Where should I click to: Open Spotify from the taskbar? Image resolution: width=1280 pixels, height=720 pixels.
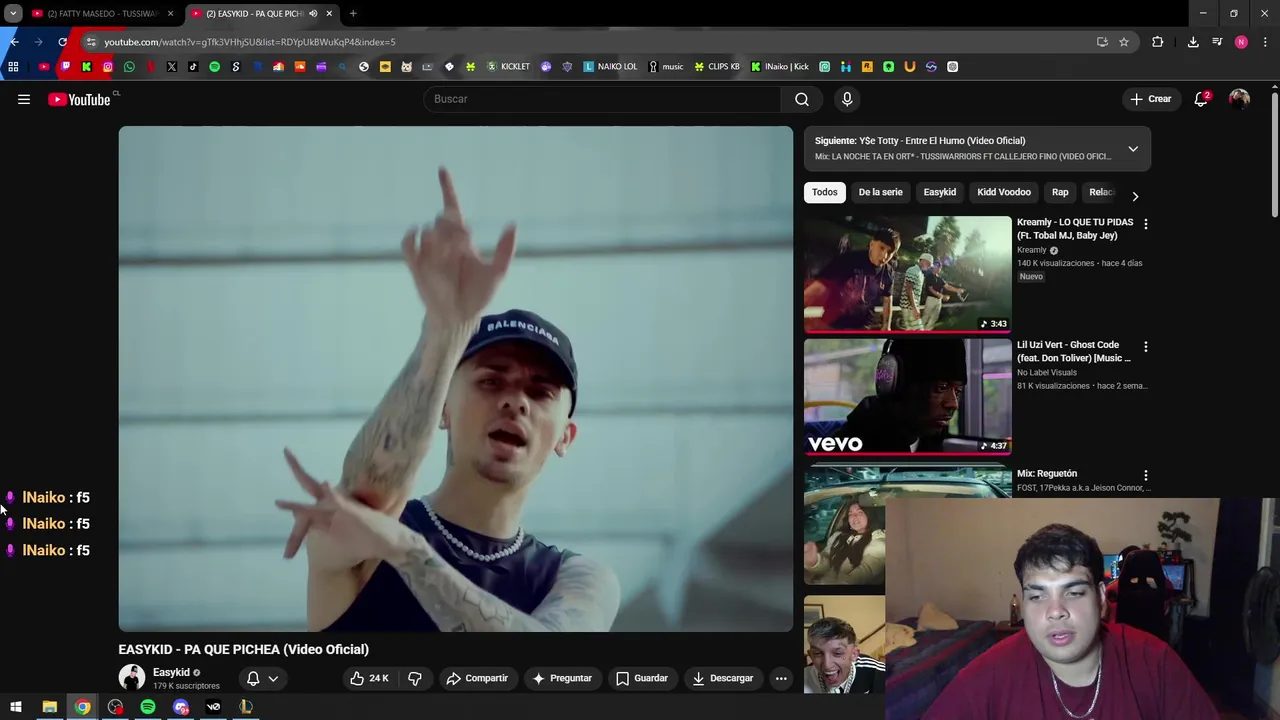click(x=148, y=707)
